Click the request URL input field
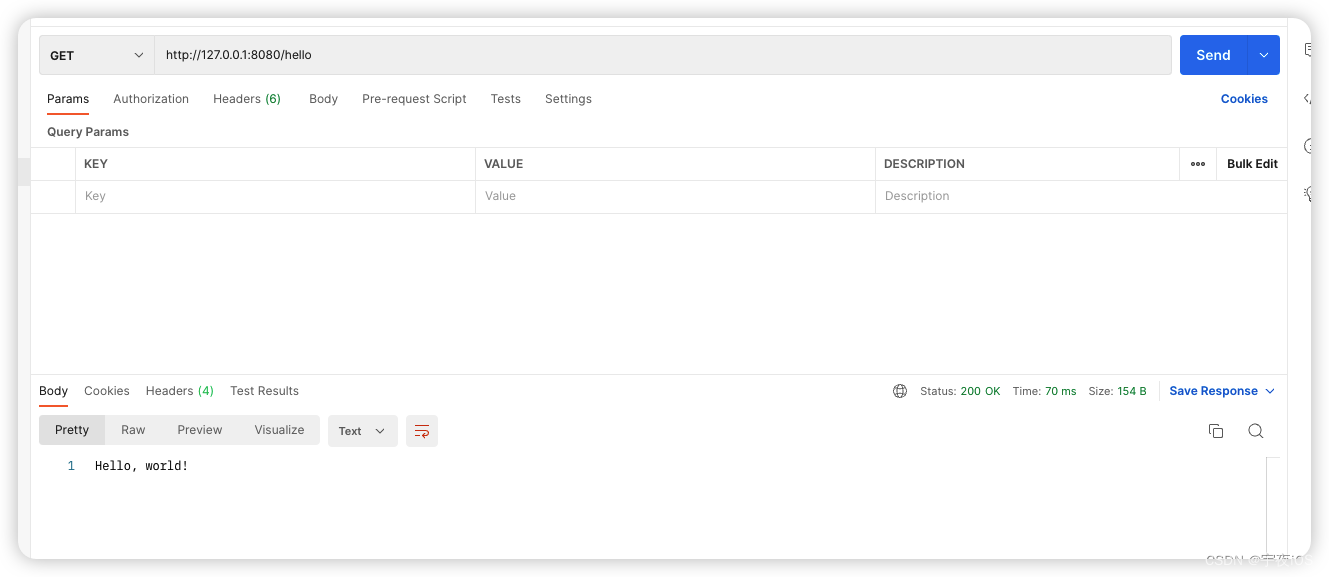Viewport: 1329px width, 577px height. point(662,55)
